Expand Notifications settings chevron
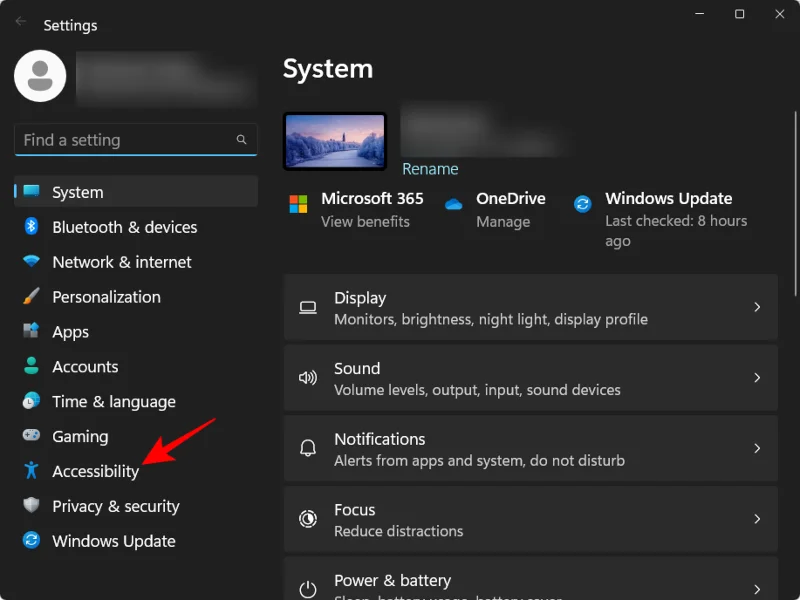Screen dimensions: 800x600 click(x=757, y=448)
